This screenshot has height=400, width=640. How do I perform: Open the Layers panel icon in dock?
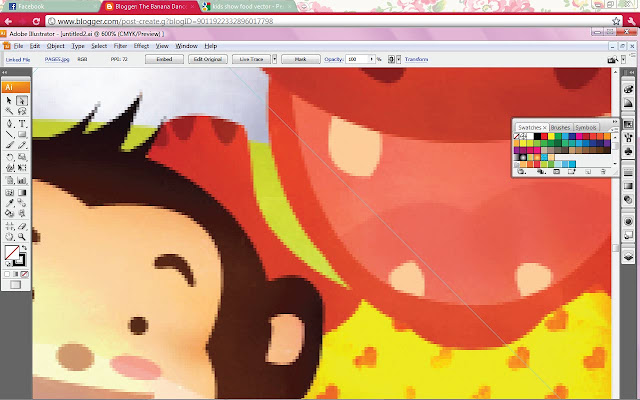click(x=628, y=256)
